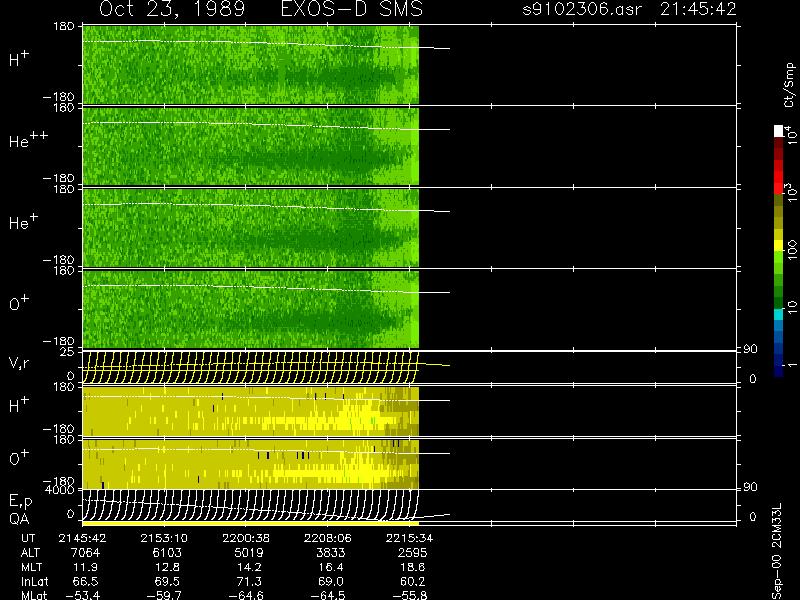Click the "90" right-axis tick of V,r panel
This screenshot has width=800, height=600.
[x=751, y=349]
